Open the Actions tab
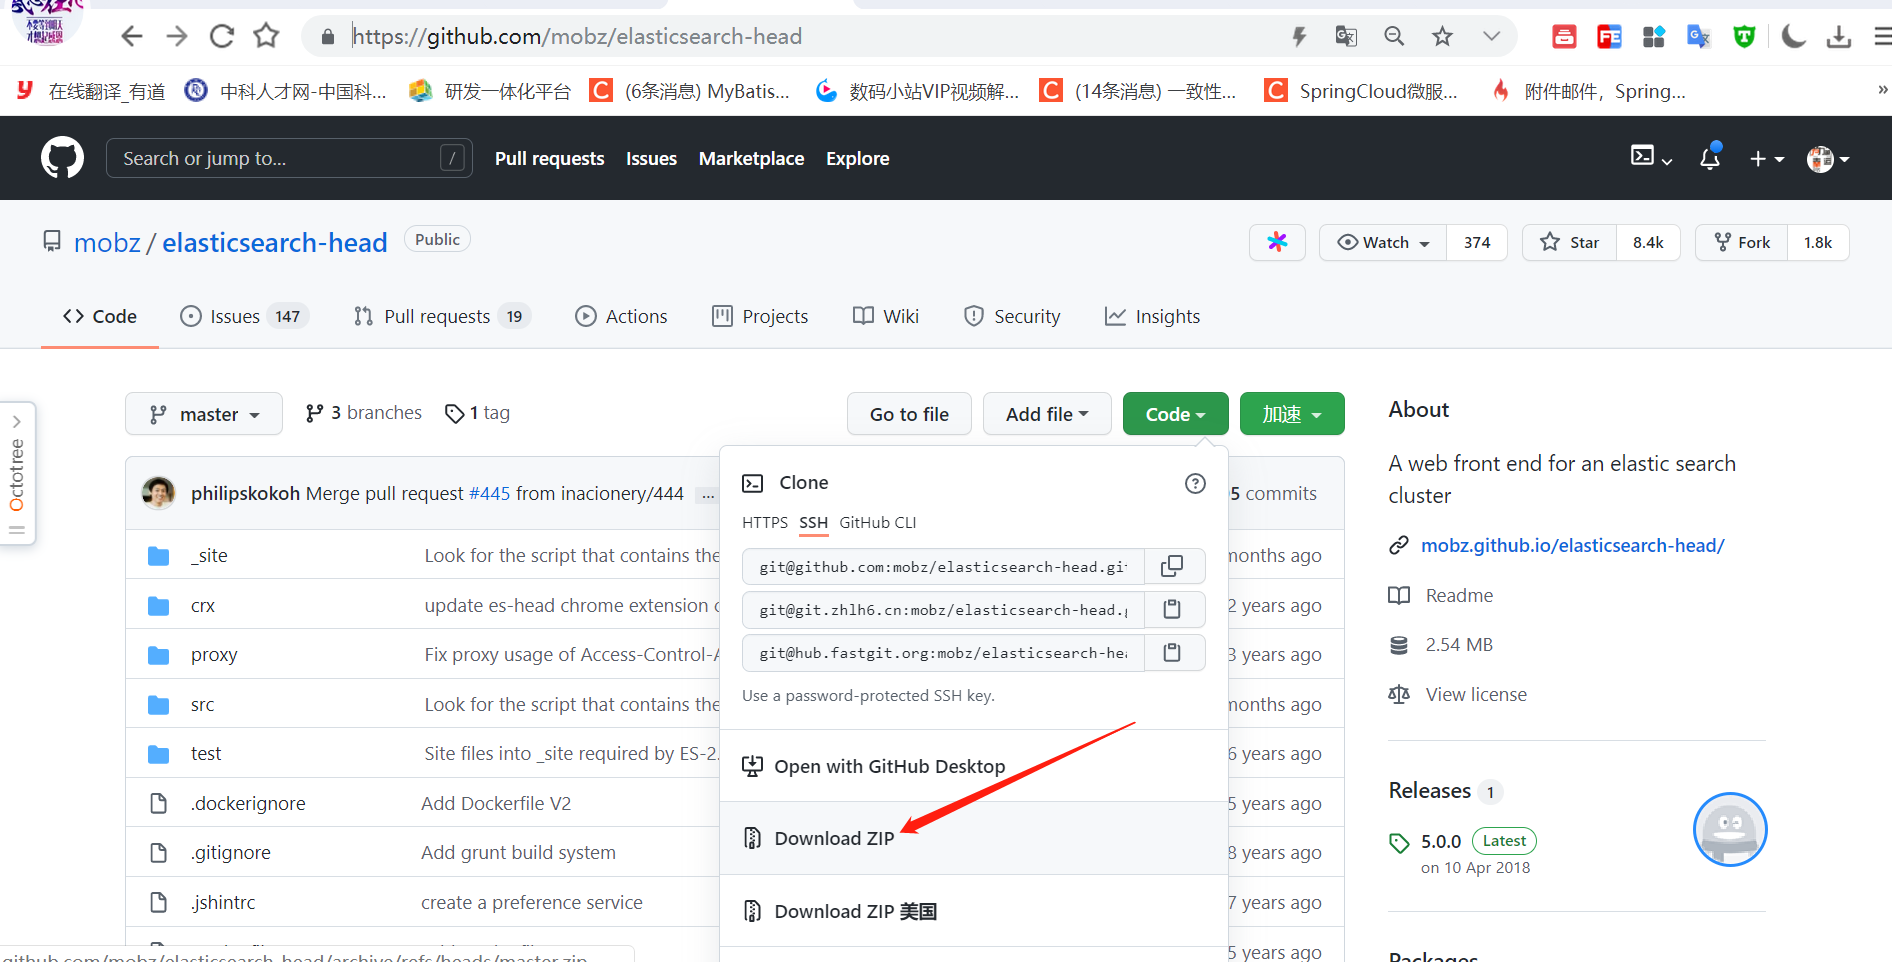Viewport: 1892px width, 962px height. point(621,316)
